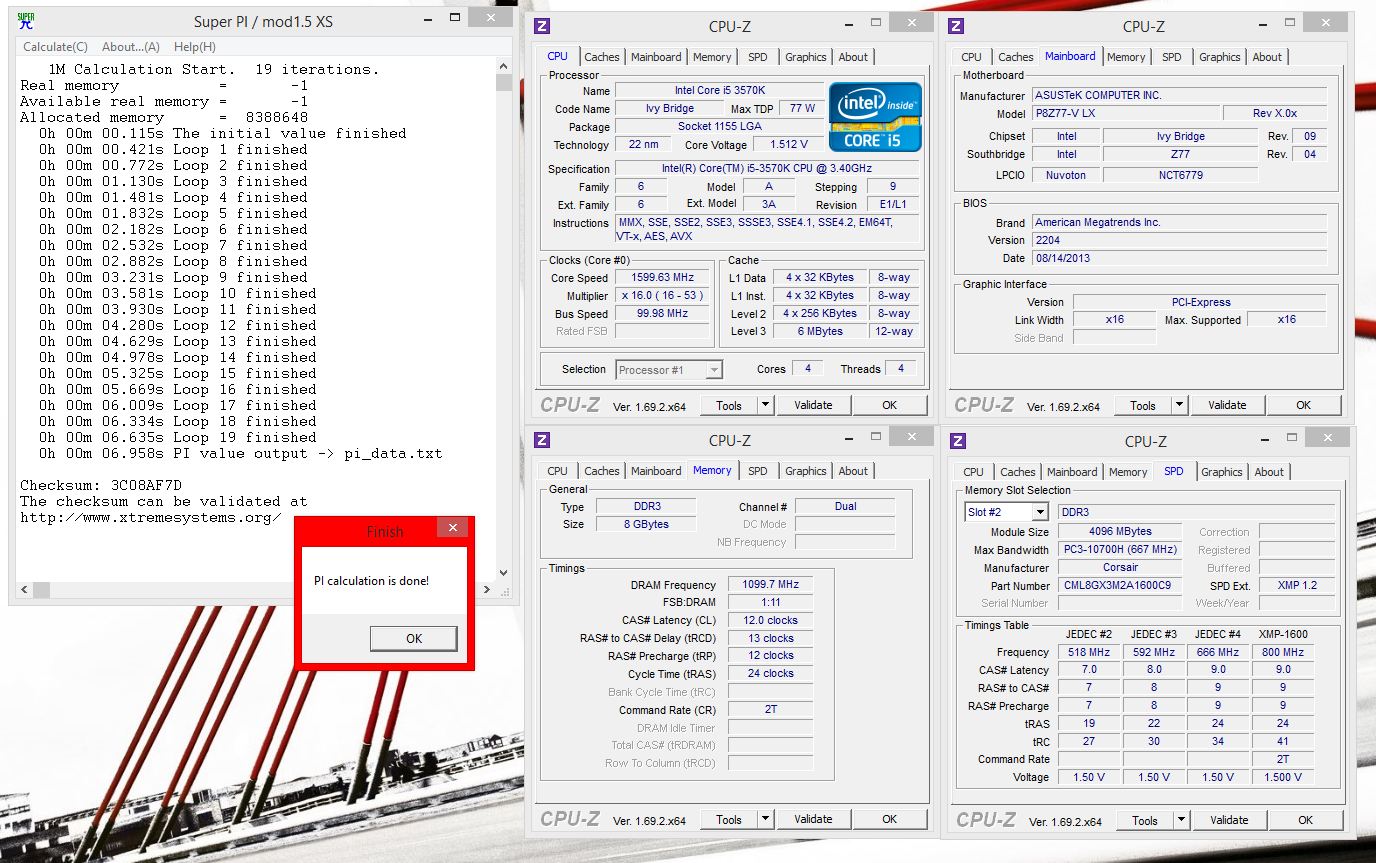Select SPD tab in Mainboard window
1376x863 pixels.
pos(1172,57)
